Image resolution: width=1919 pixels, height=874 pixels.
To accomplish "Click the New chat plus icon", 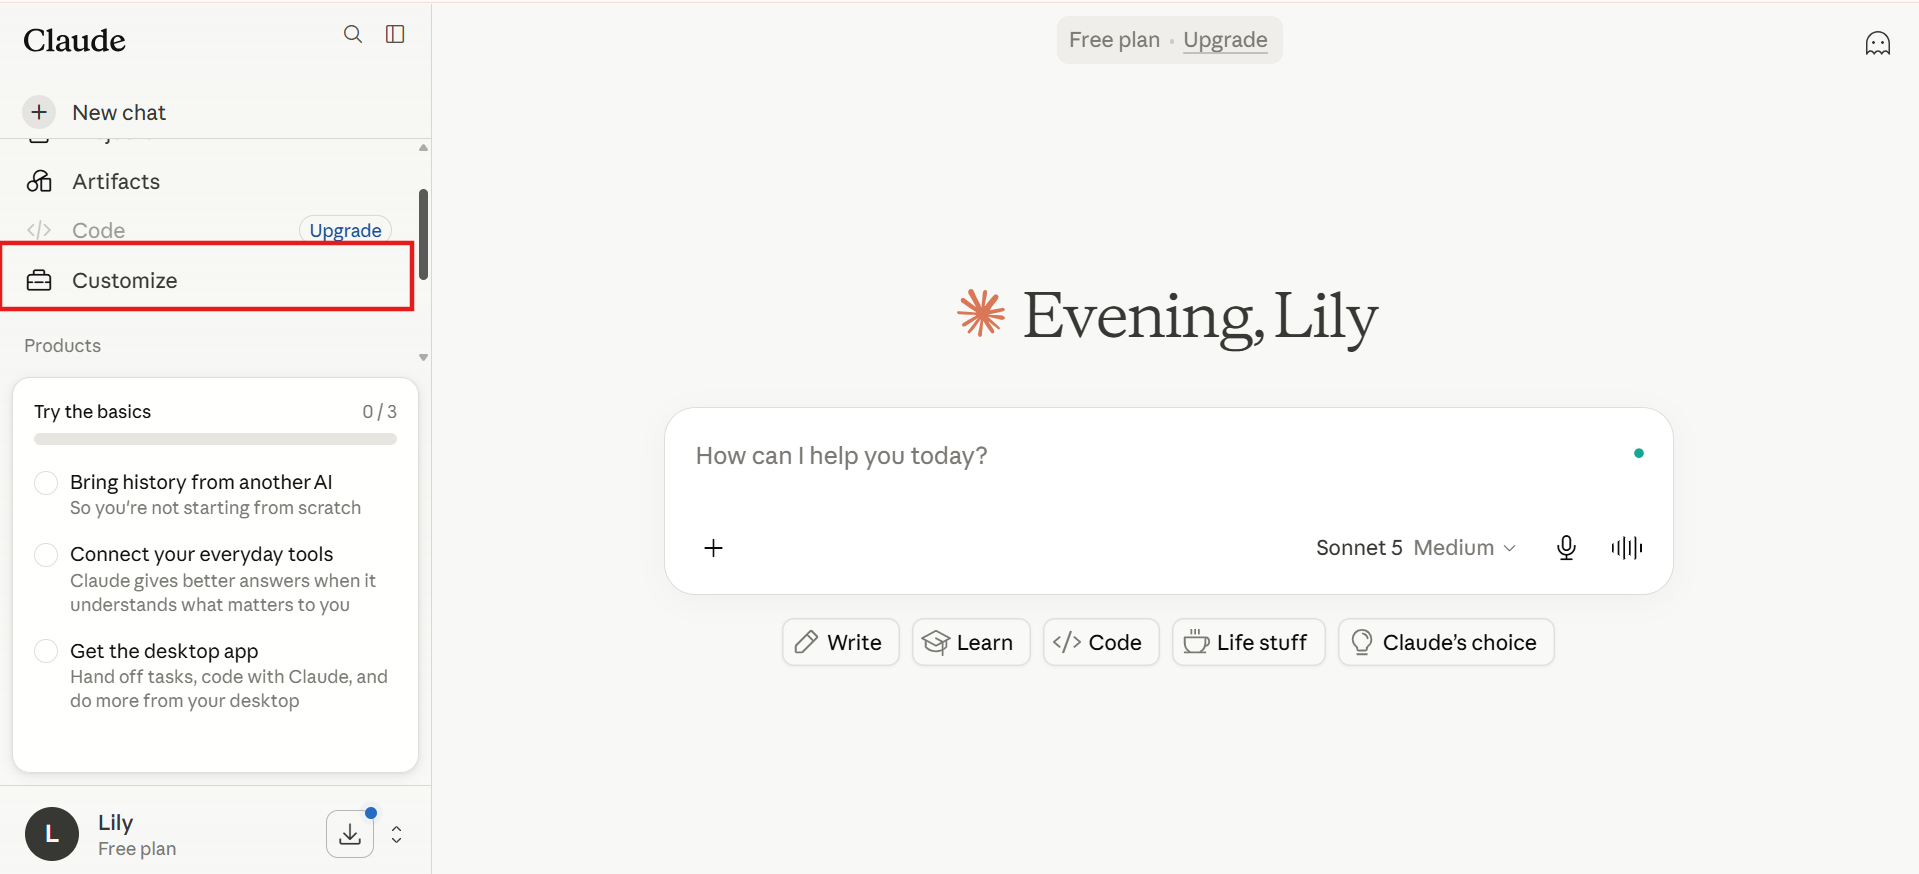I will point(39,112).
